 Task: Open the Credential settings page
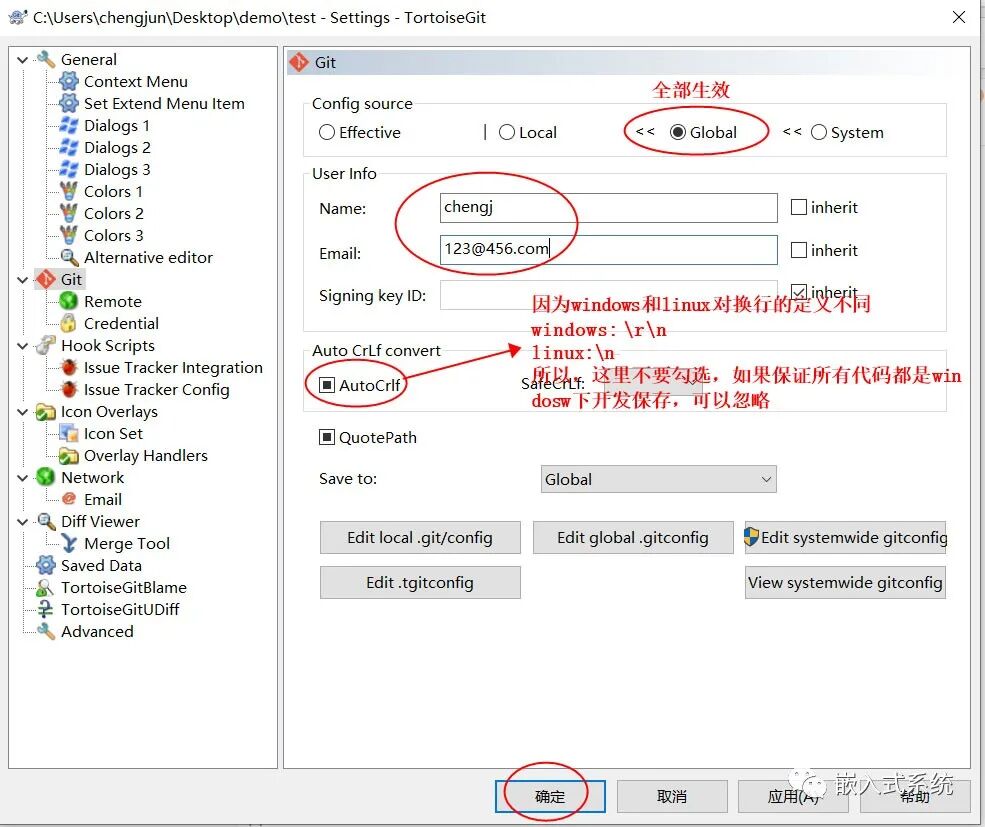click(121, 323)
